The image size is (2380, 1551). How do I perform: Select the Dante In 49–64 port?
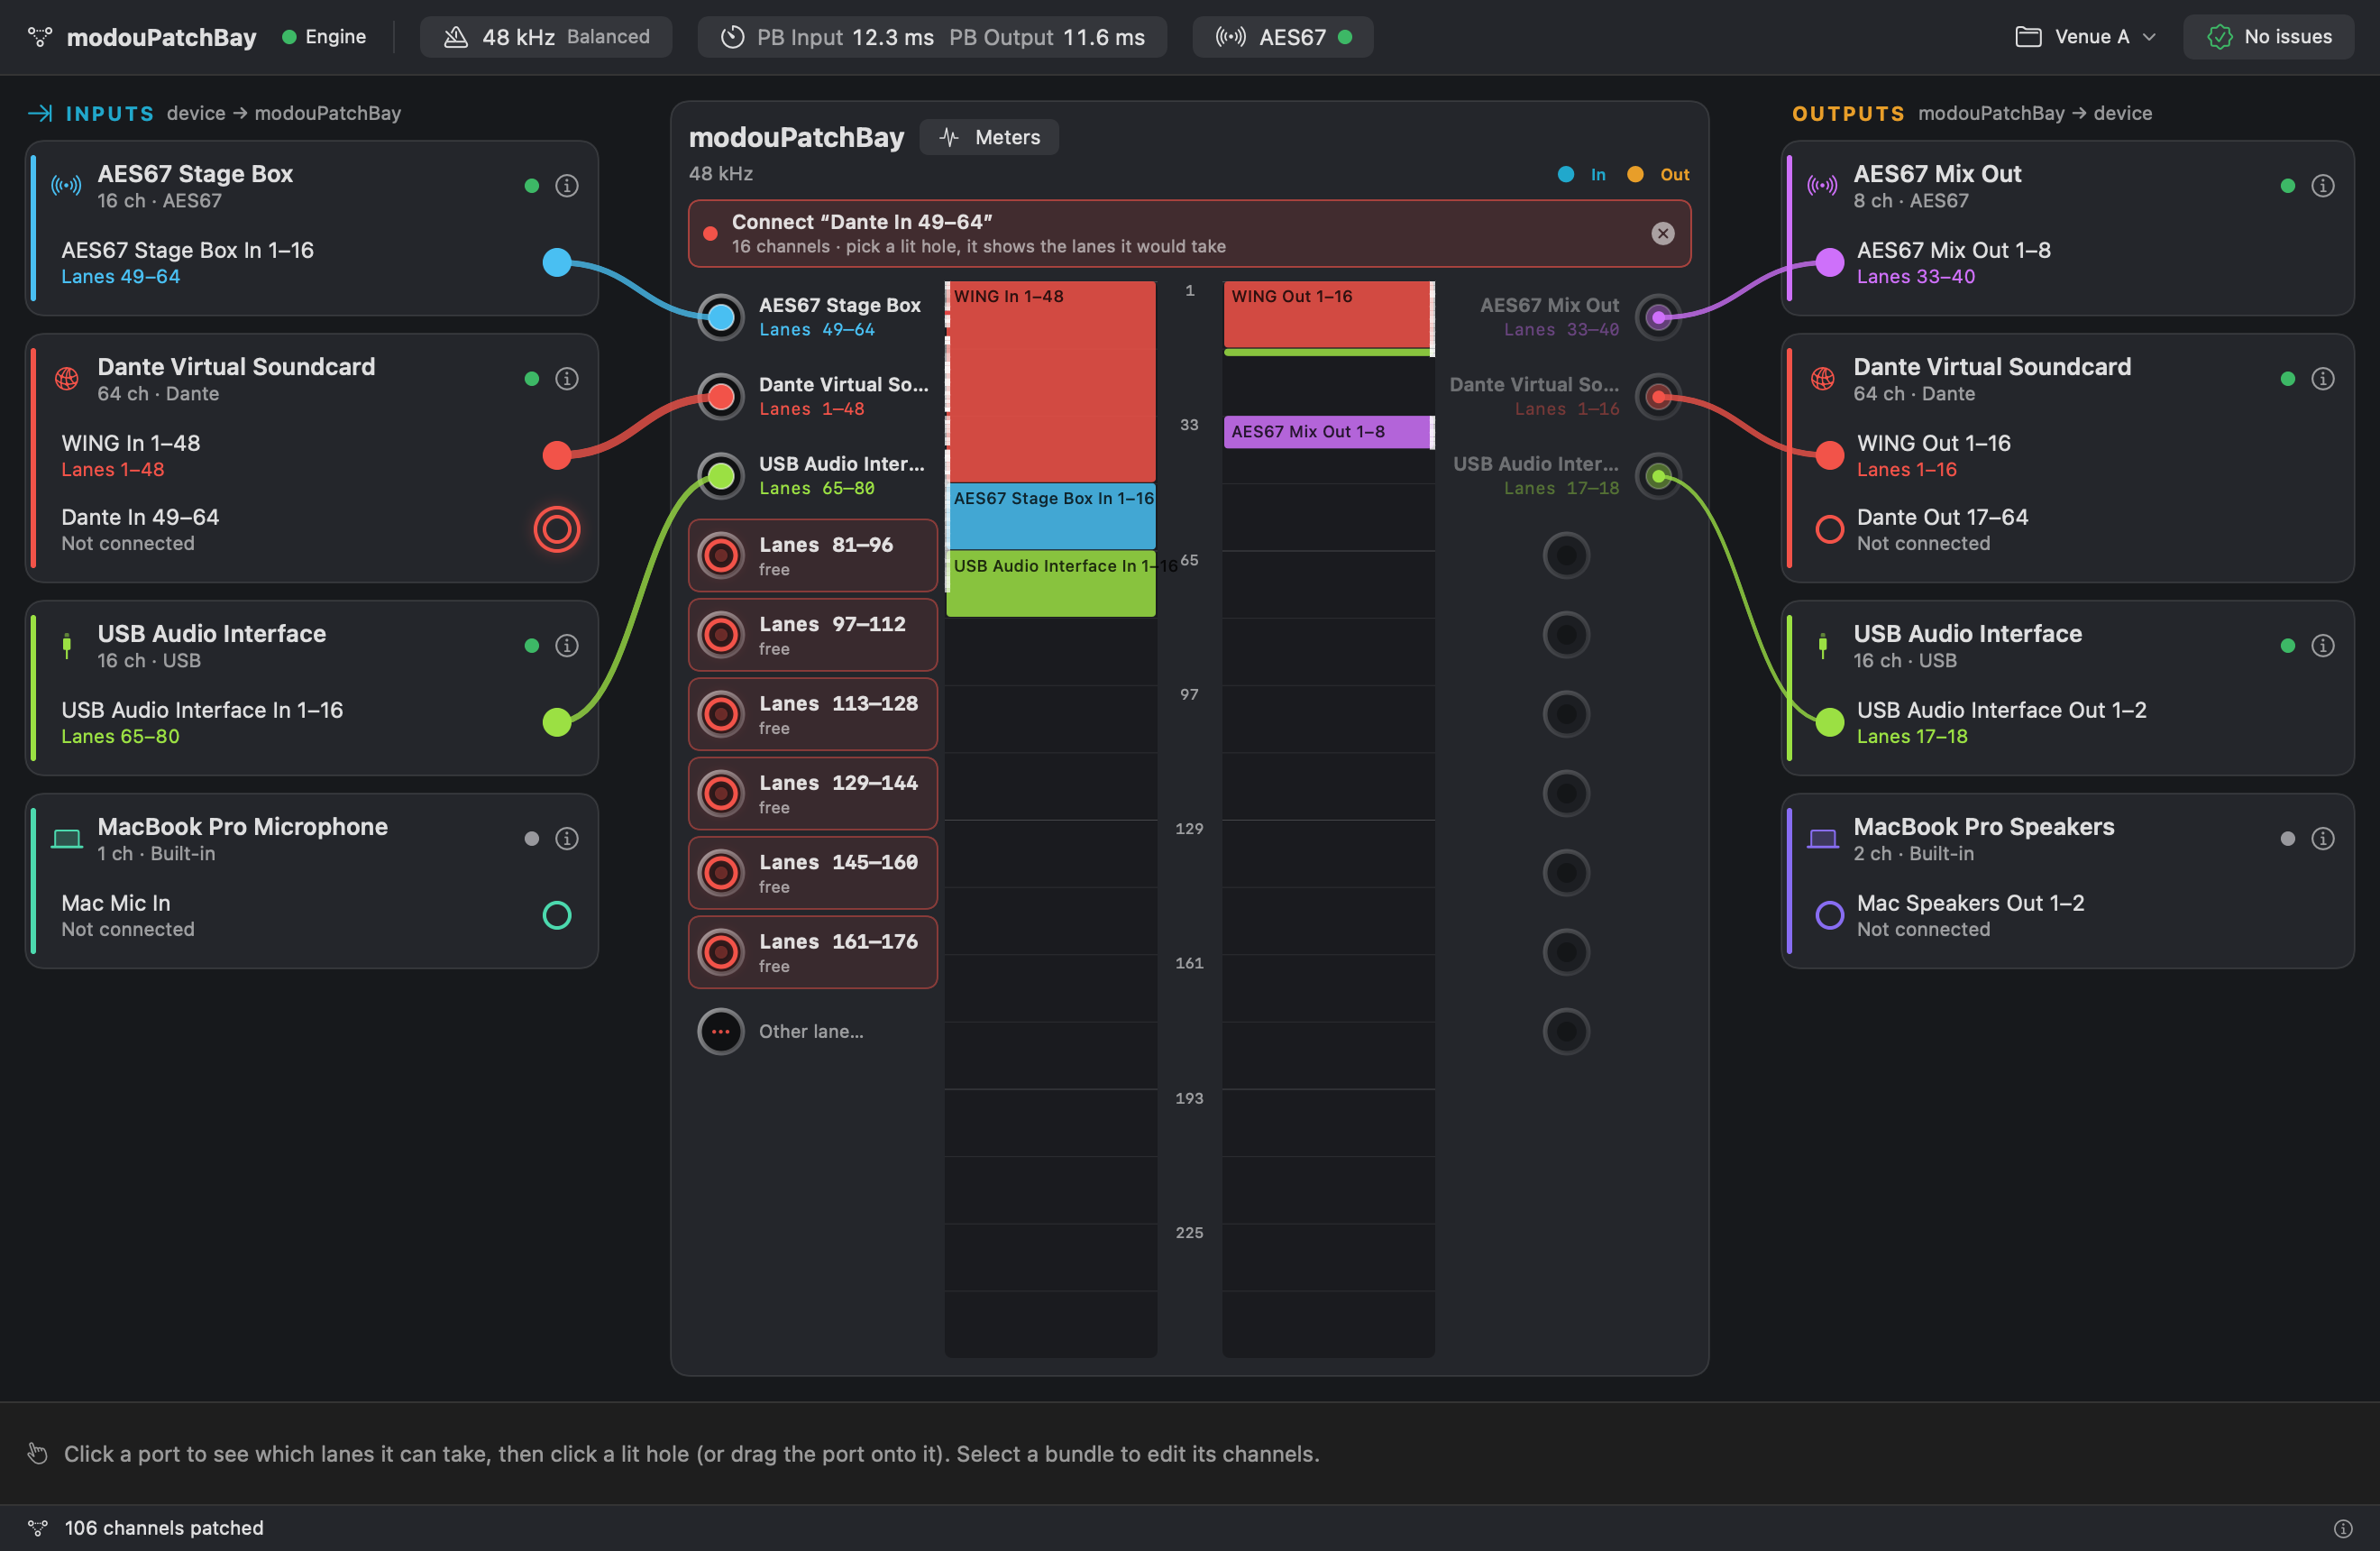coord(557,529)
